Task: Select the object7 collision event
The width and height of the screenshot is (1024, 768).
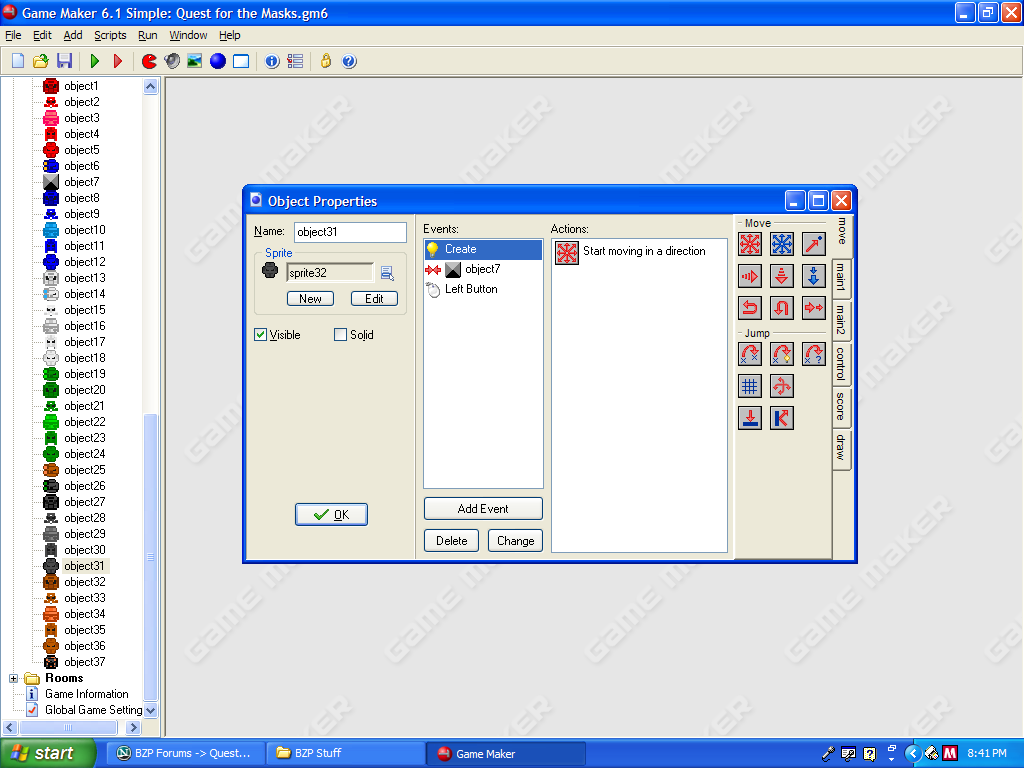Action: [x=483, y=269]
